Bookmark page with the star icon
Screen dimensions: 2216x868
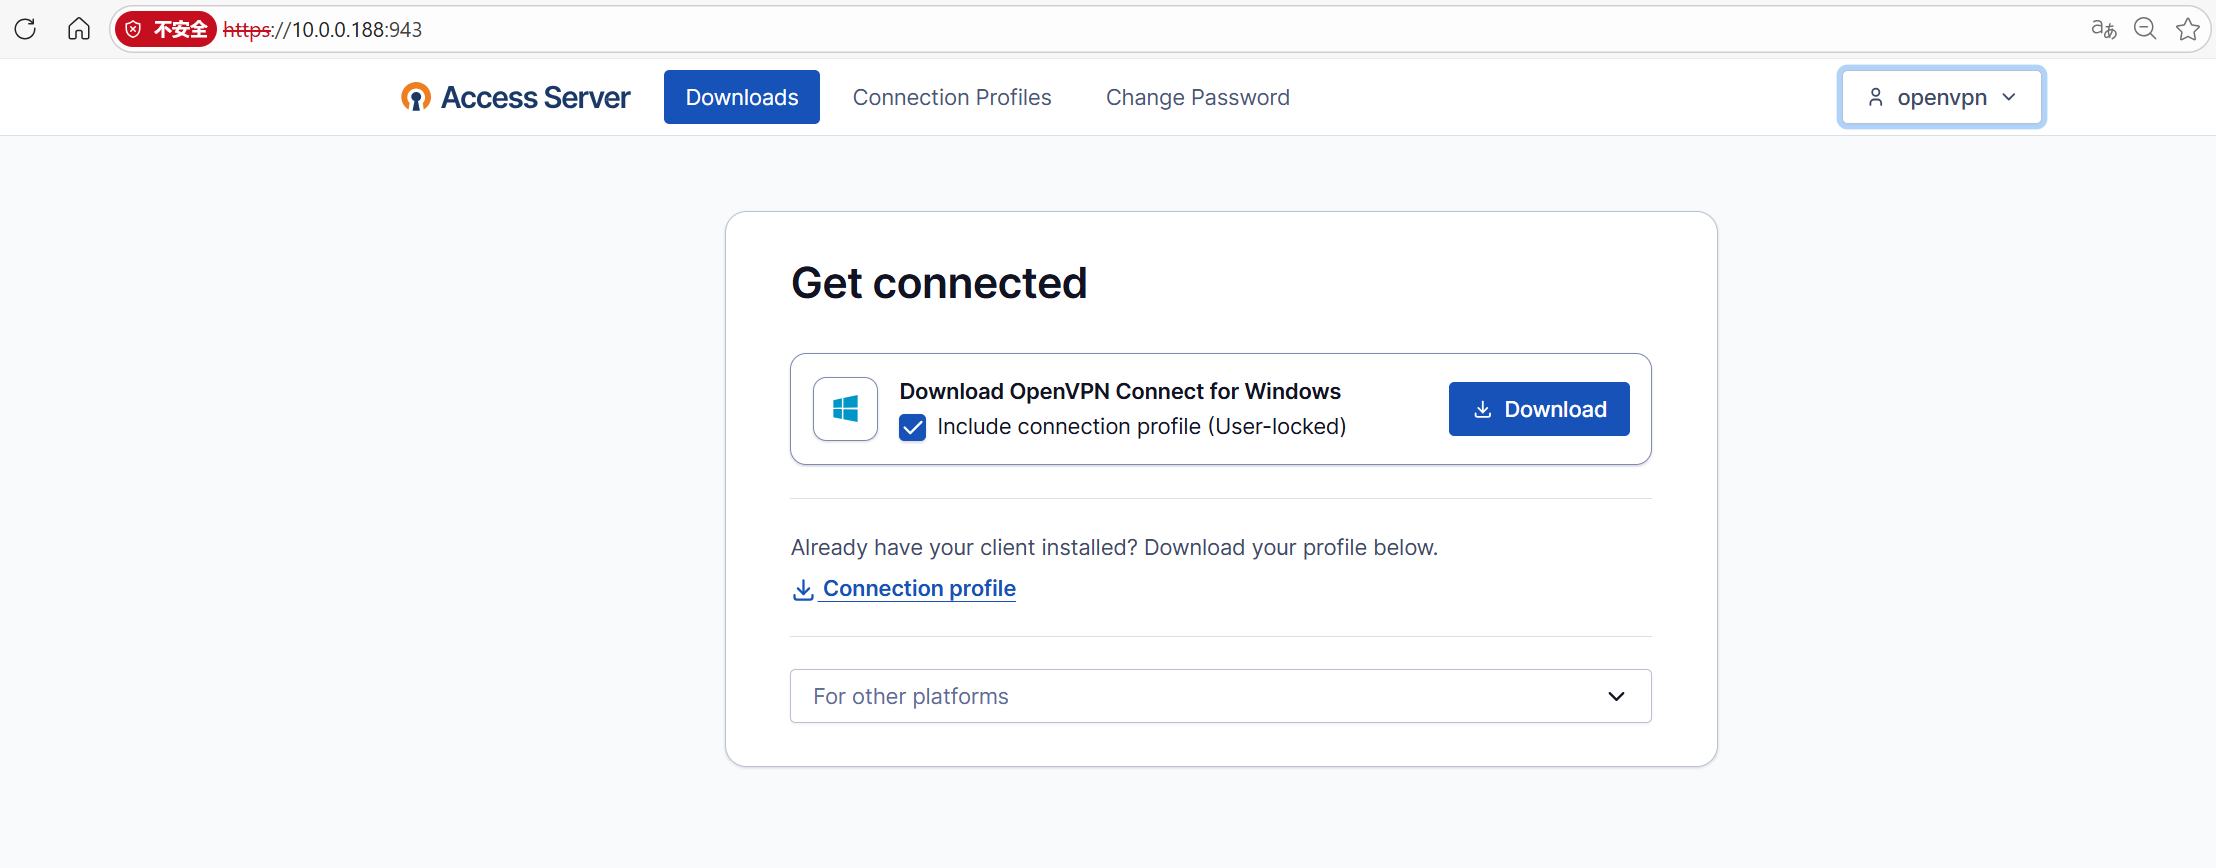(2187, 29)
